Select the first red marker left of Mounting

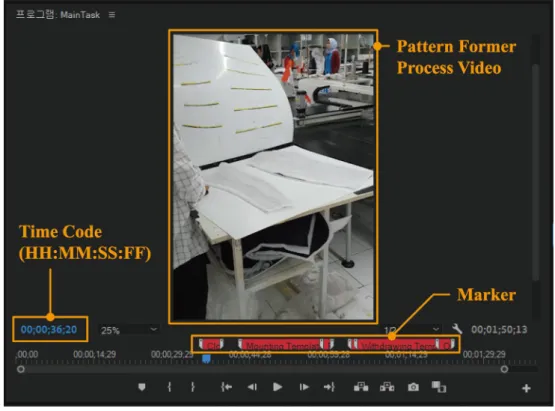pyautogui.click(x=211, y=345)
